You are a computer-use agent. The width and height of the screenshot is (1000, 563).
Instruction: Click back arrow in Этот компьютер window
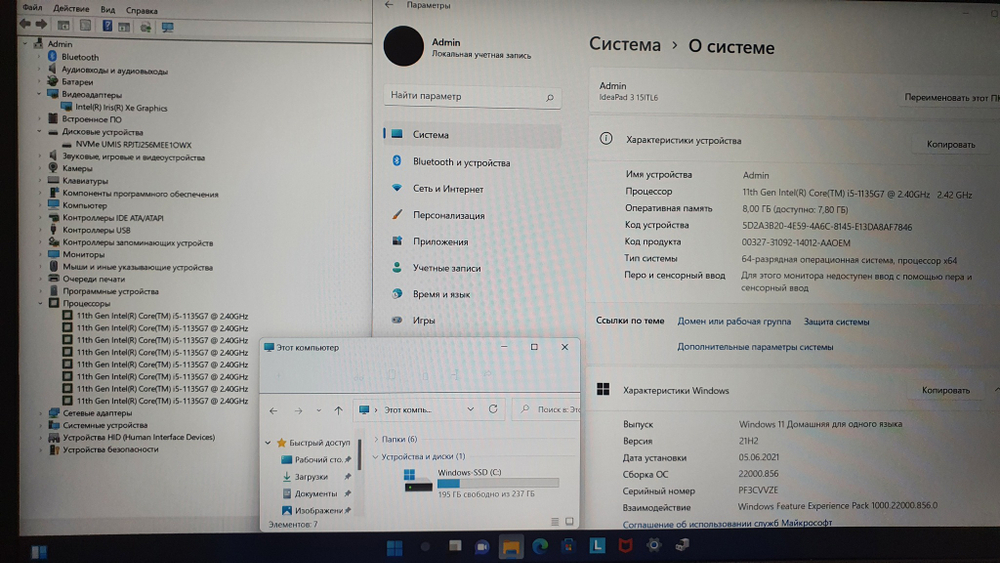(273, 411)
